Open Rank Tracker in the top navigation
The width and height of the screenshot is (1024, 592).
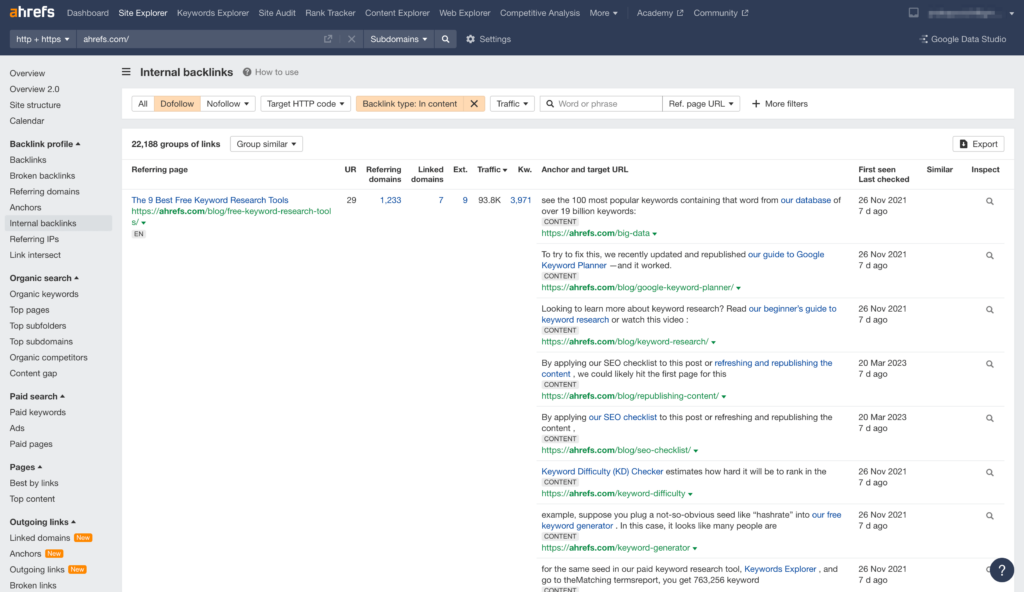pyautogui.click(x=330, y=13)
